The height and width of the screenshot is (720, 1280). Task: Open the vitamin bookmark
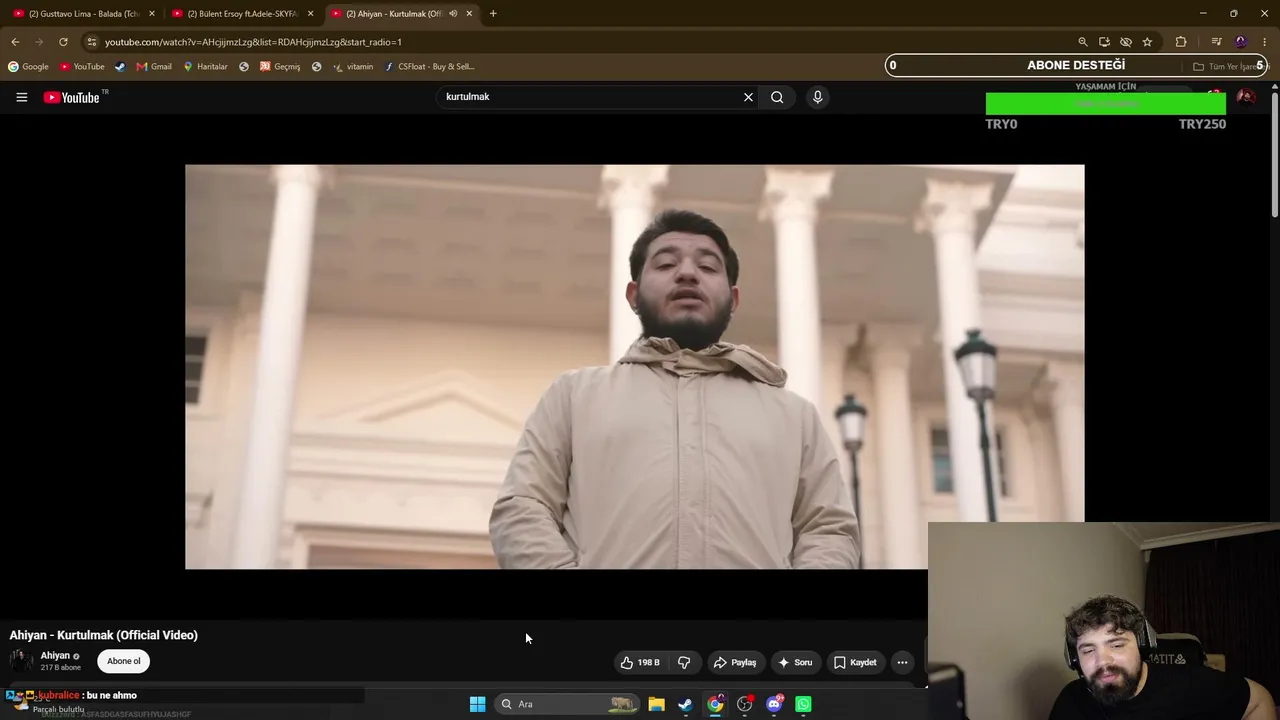[353, 67]
